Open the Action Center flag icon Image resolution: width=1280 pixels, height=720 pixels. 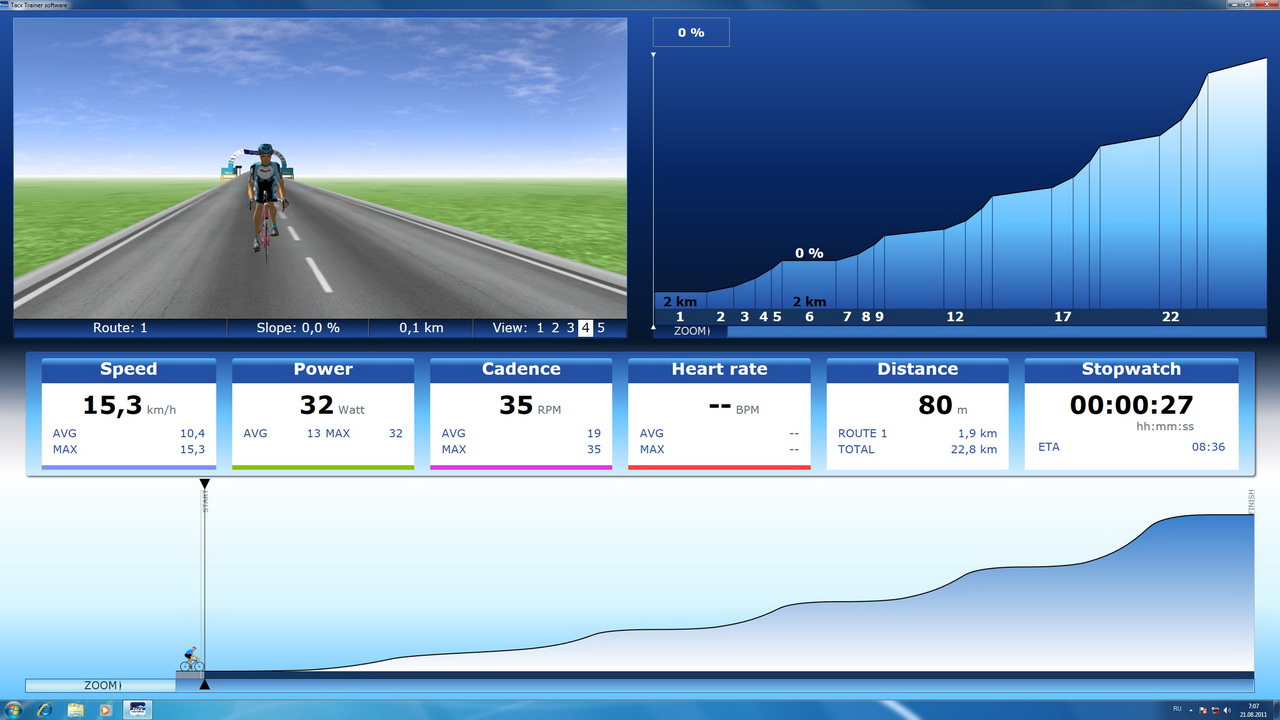pos(1203,709)
